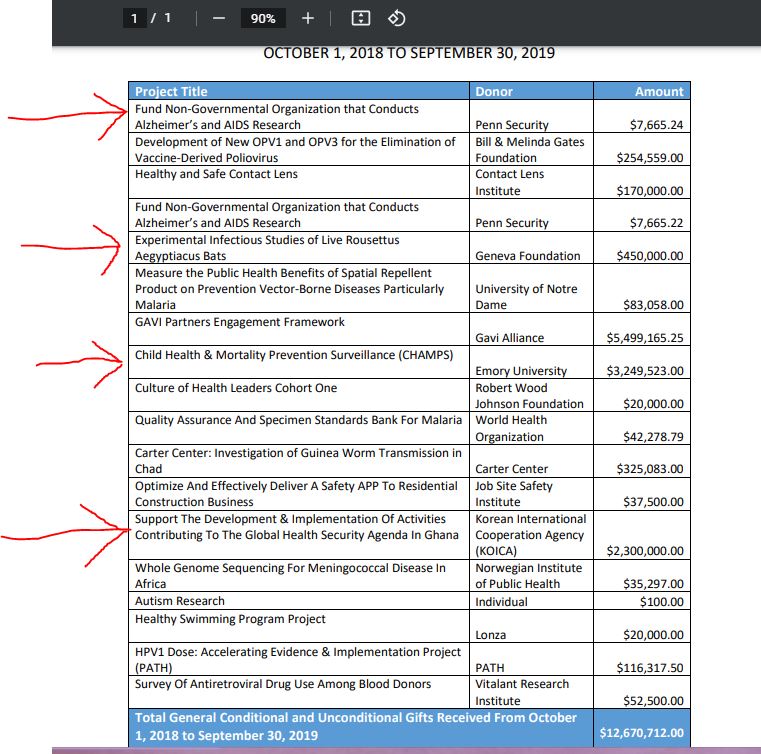Click 'Survey Of Antiretroviral Drug Use' title
The image size is (761, 754).
point(282,684)
